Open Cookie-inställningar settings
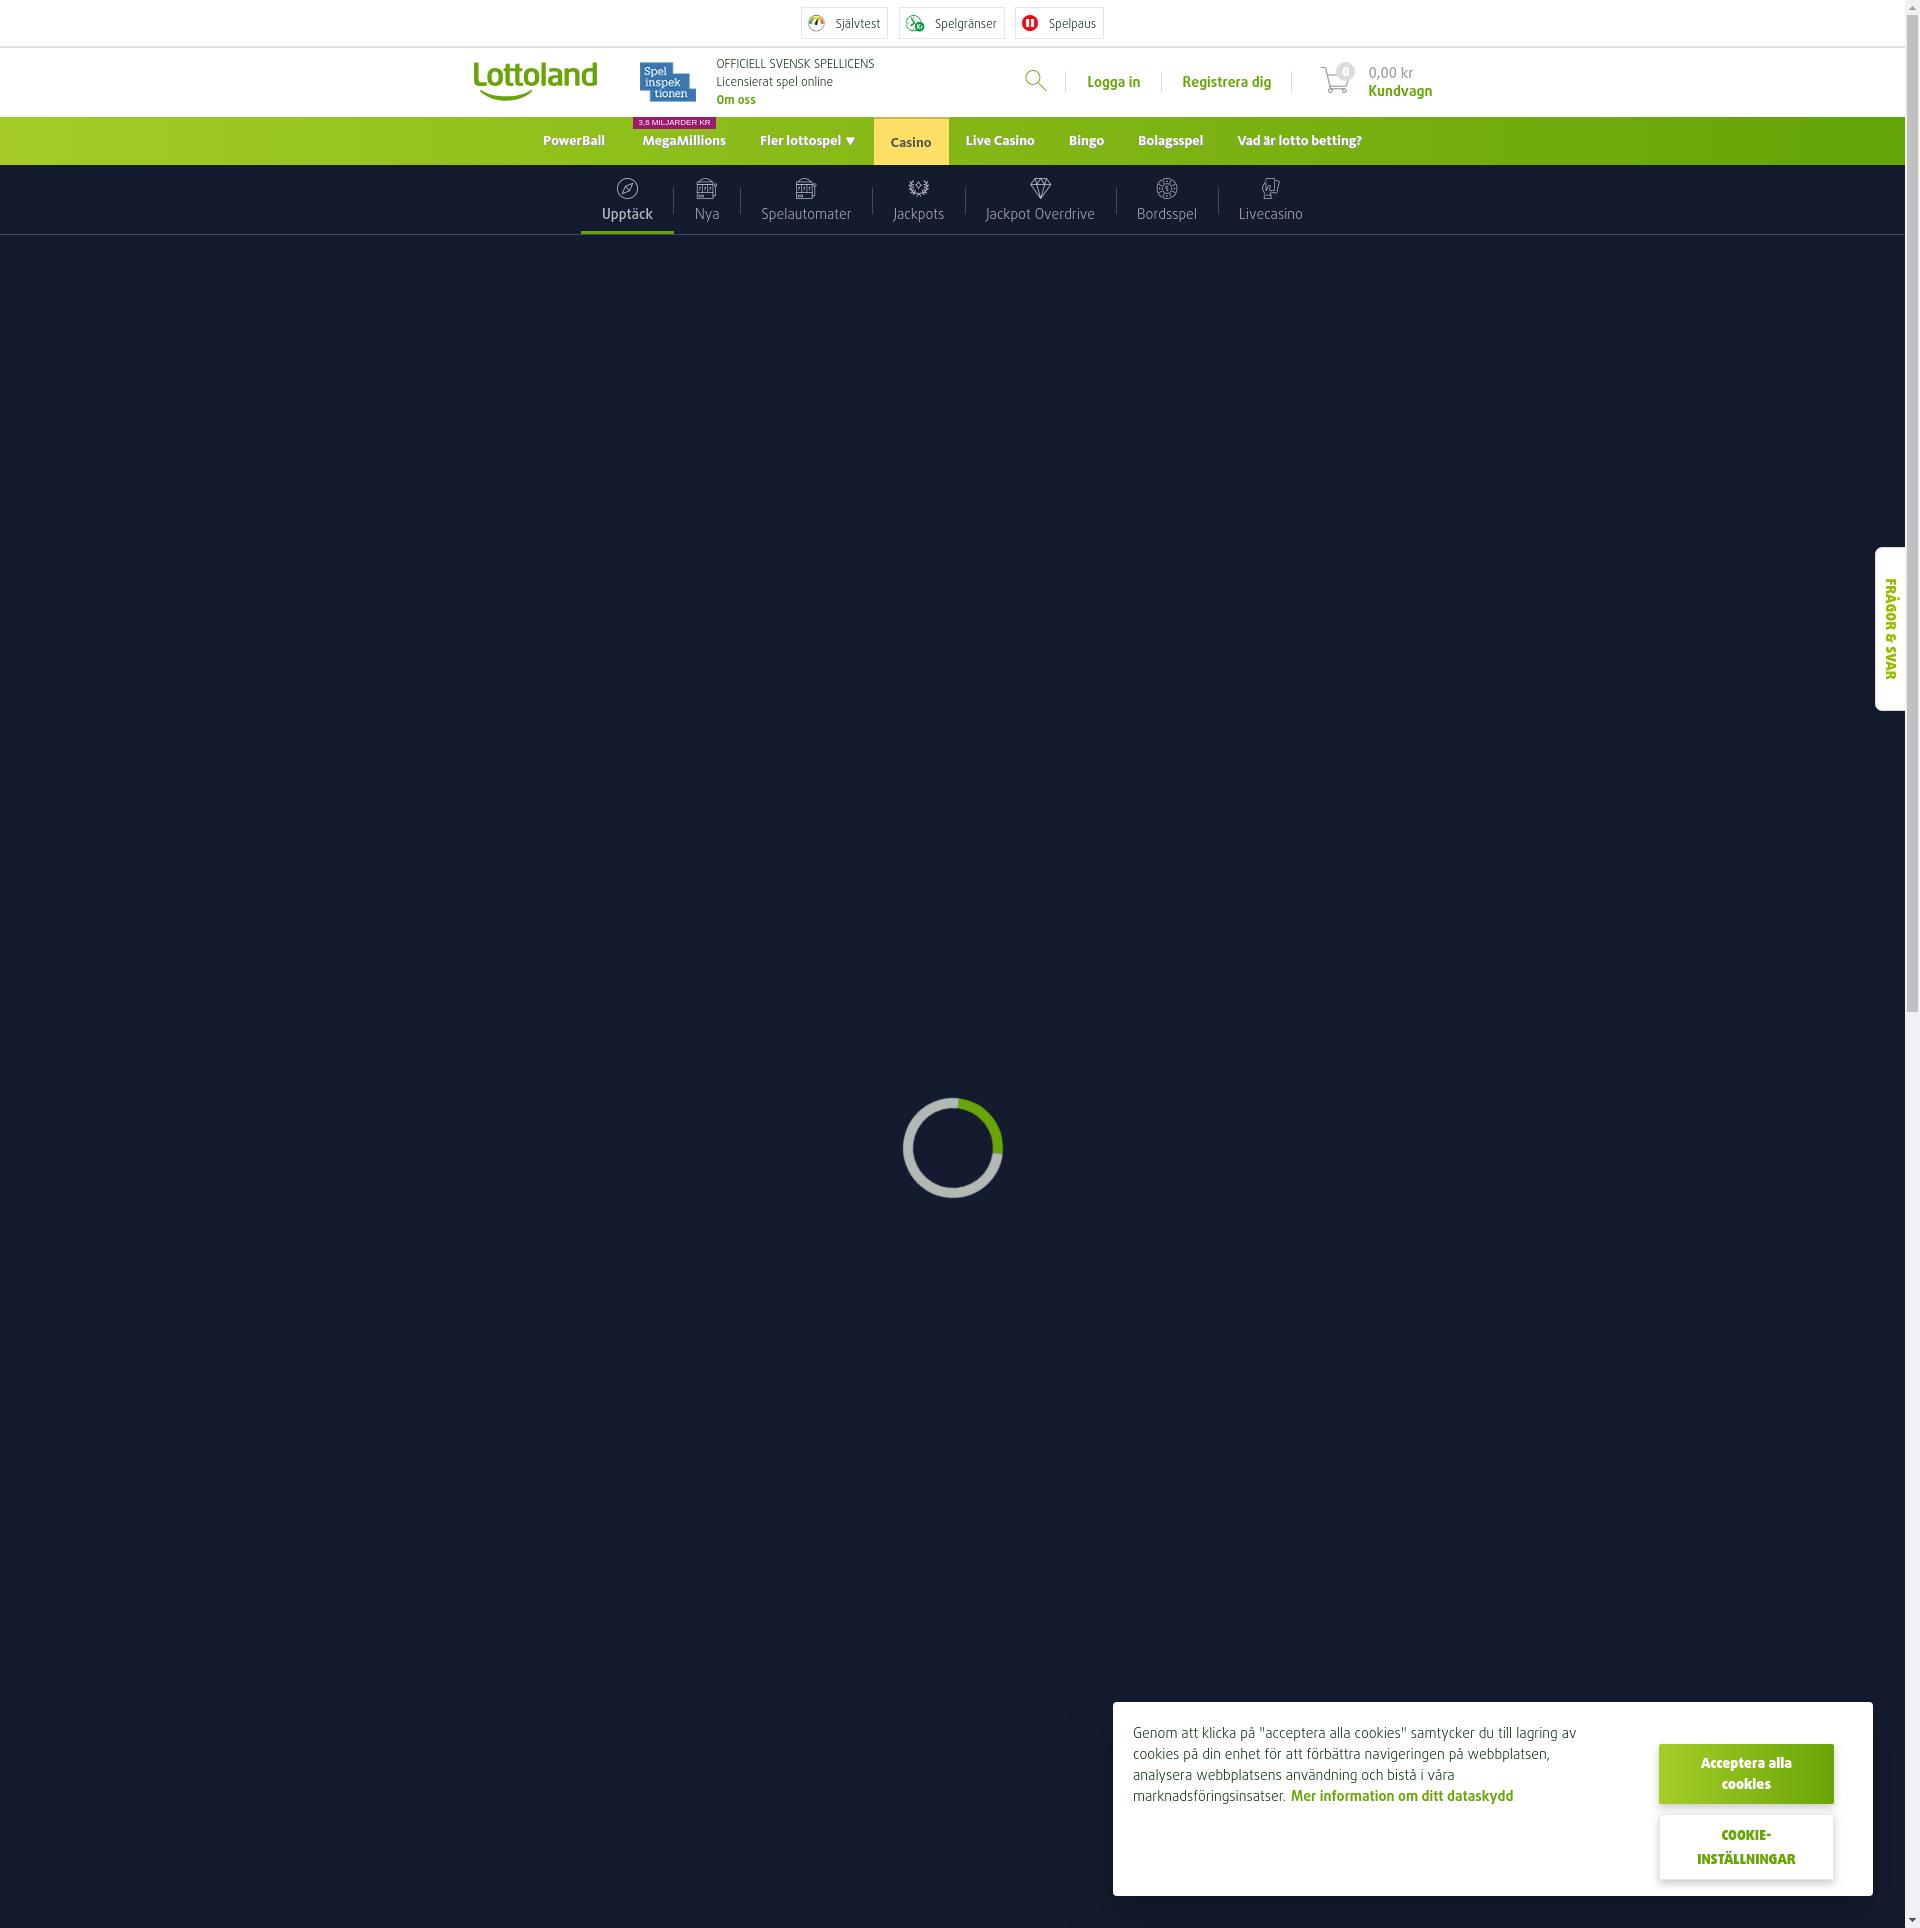This screenshot has height=1928, width=1920. (1745, 1847)
